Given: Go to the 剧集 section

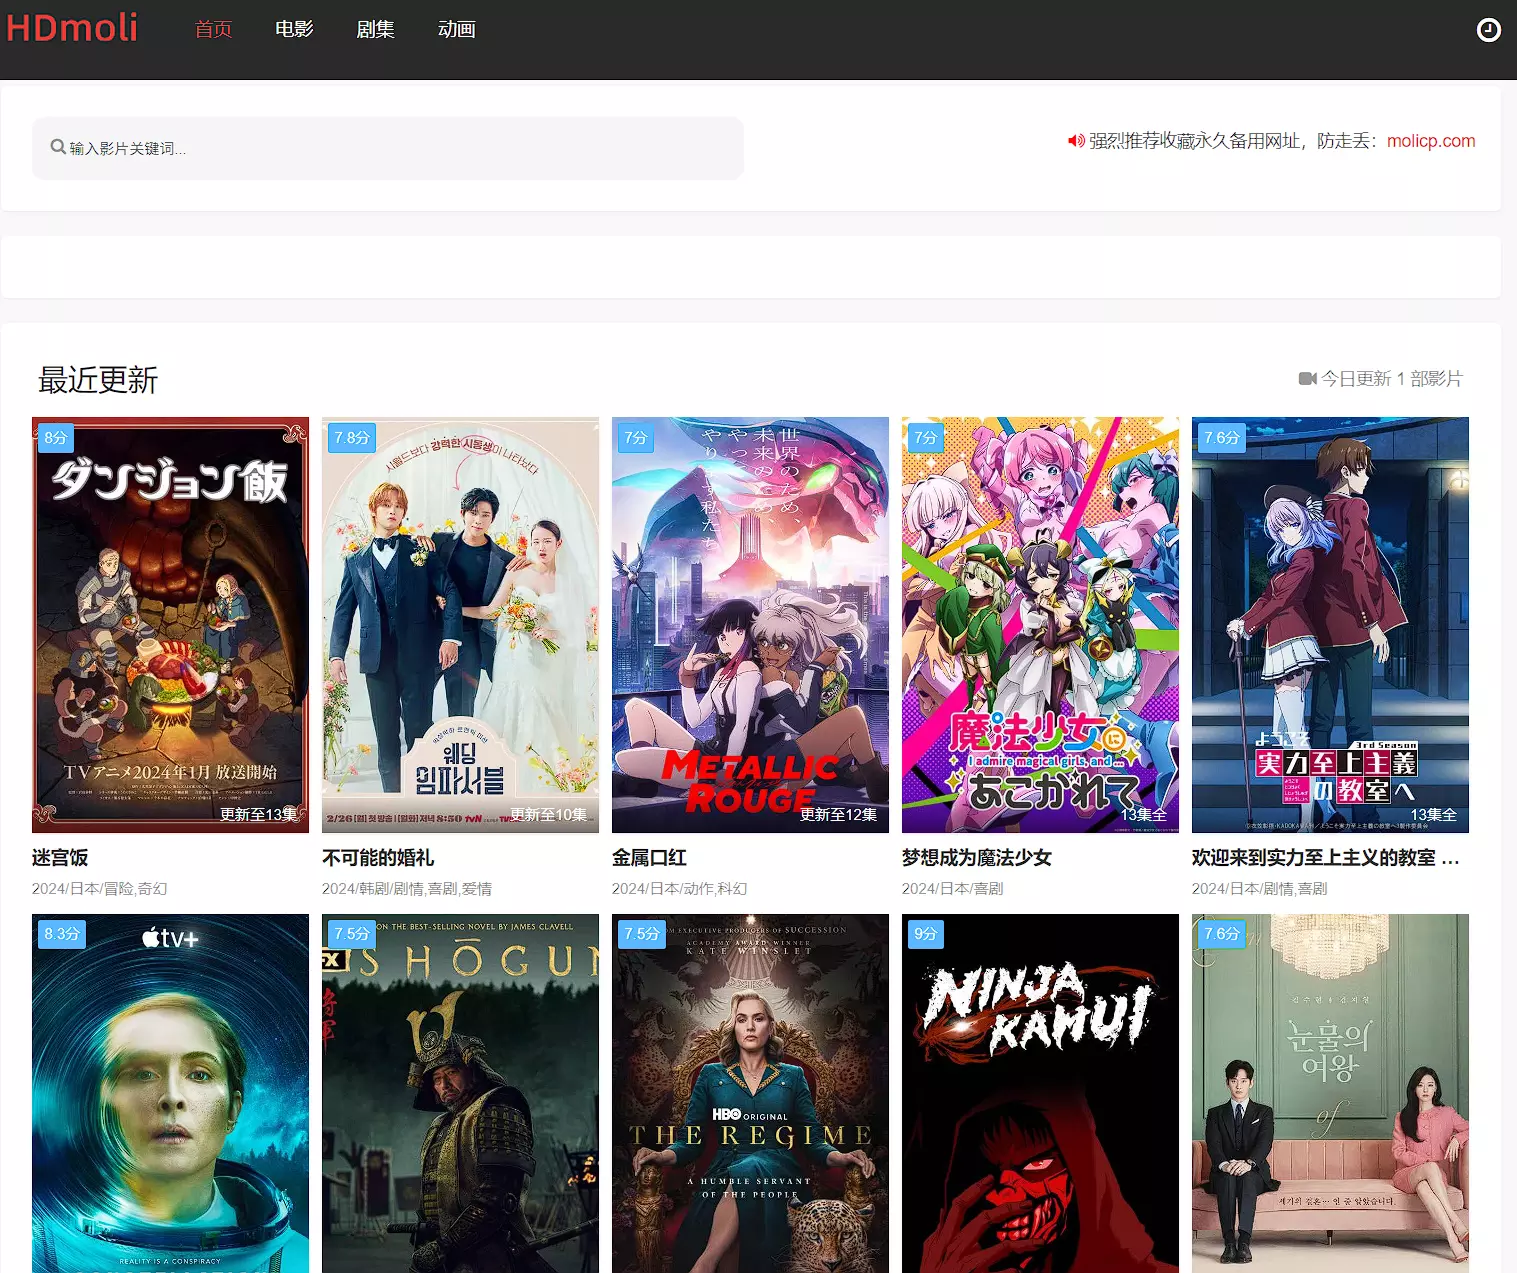Looking at the screenshot, I should pos(375,30).
